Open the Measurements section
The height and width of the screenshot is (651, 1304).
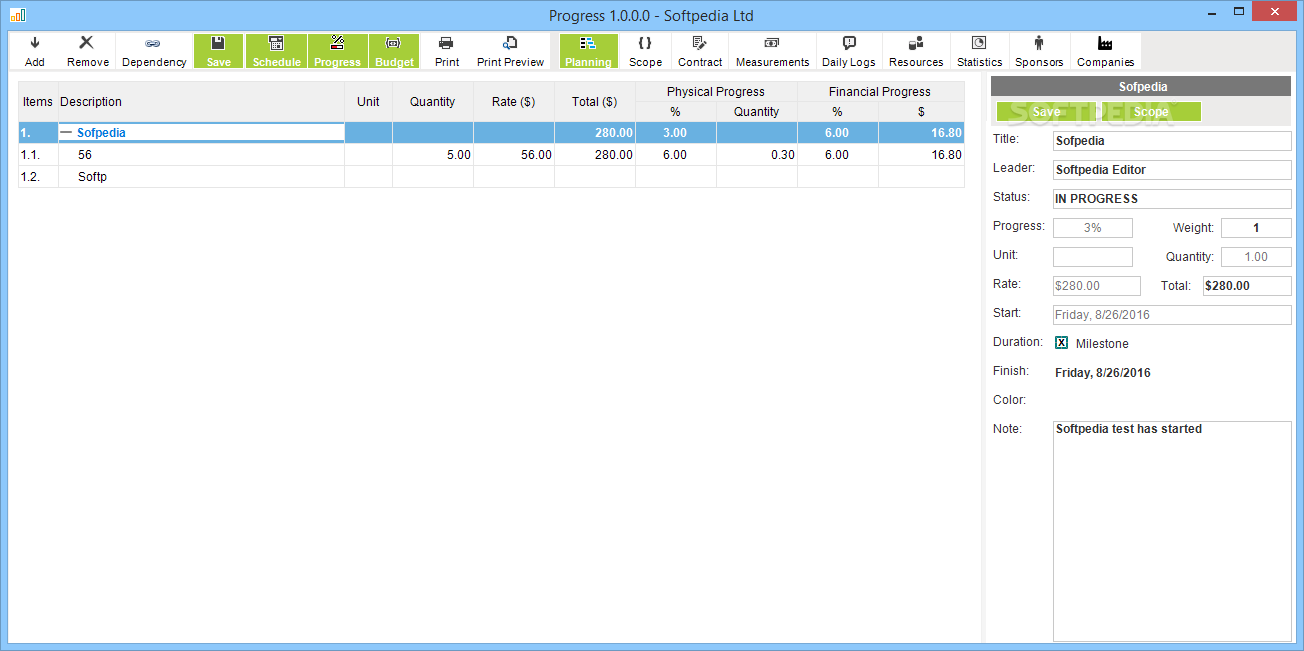pos(772,51)
